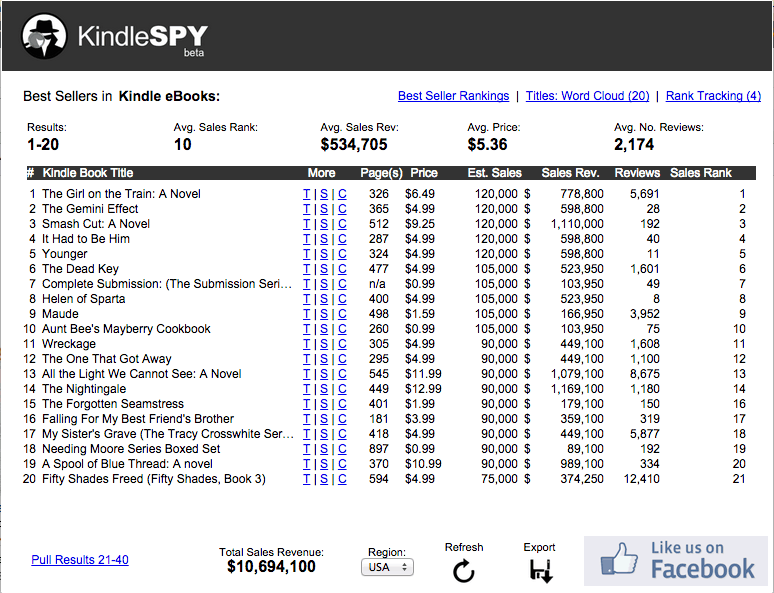Click the Sales Rev. column header
This screenshot has height=593, width=774.
point(570,173)
